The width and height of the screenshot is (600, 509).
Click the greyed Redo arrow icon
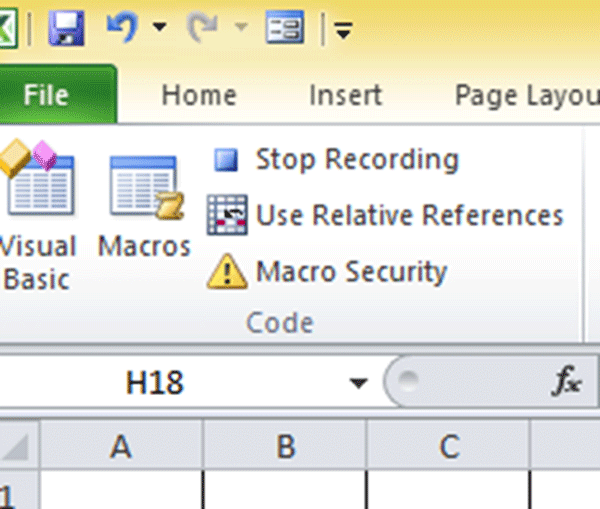pos(202,26)
